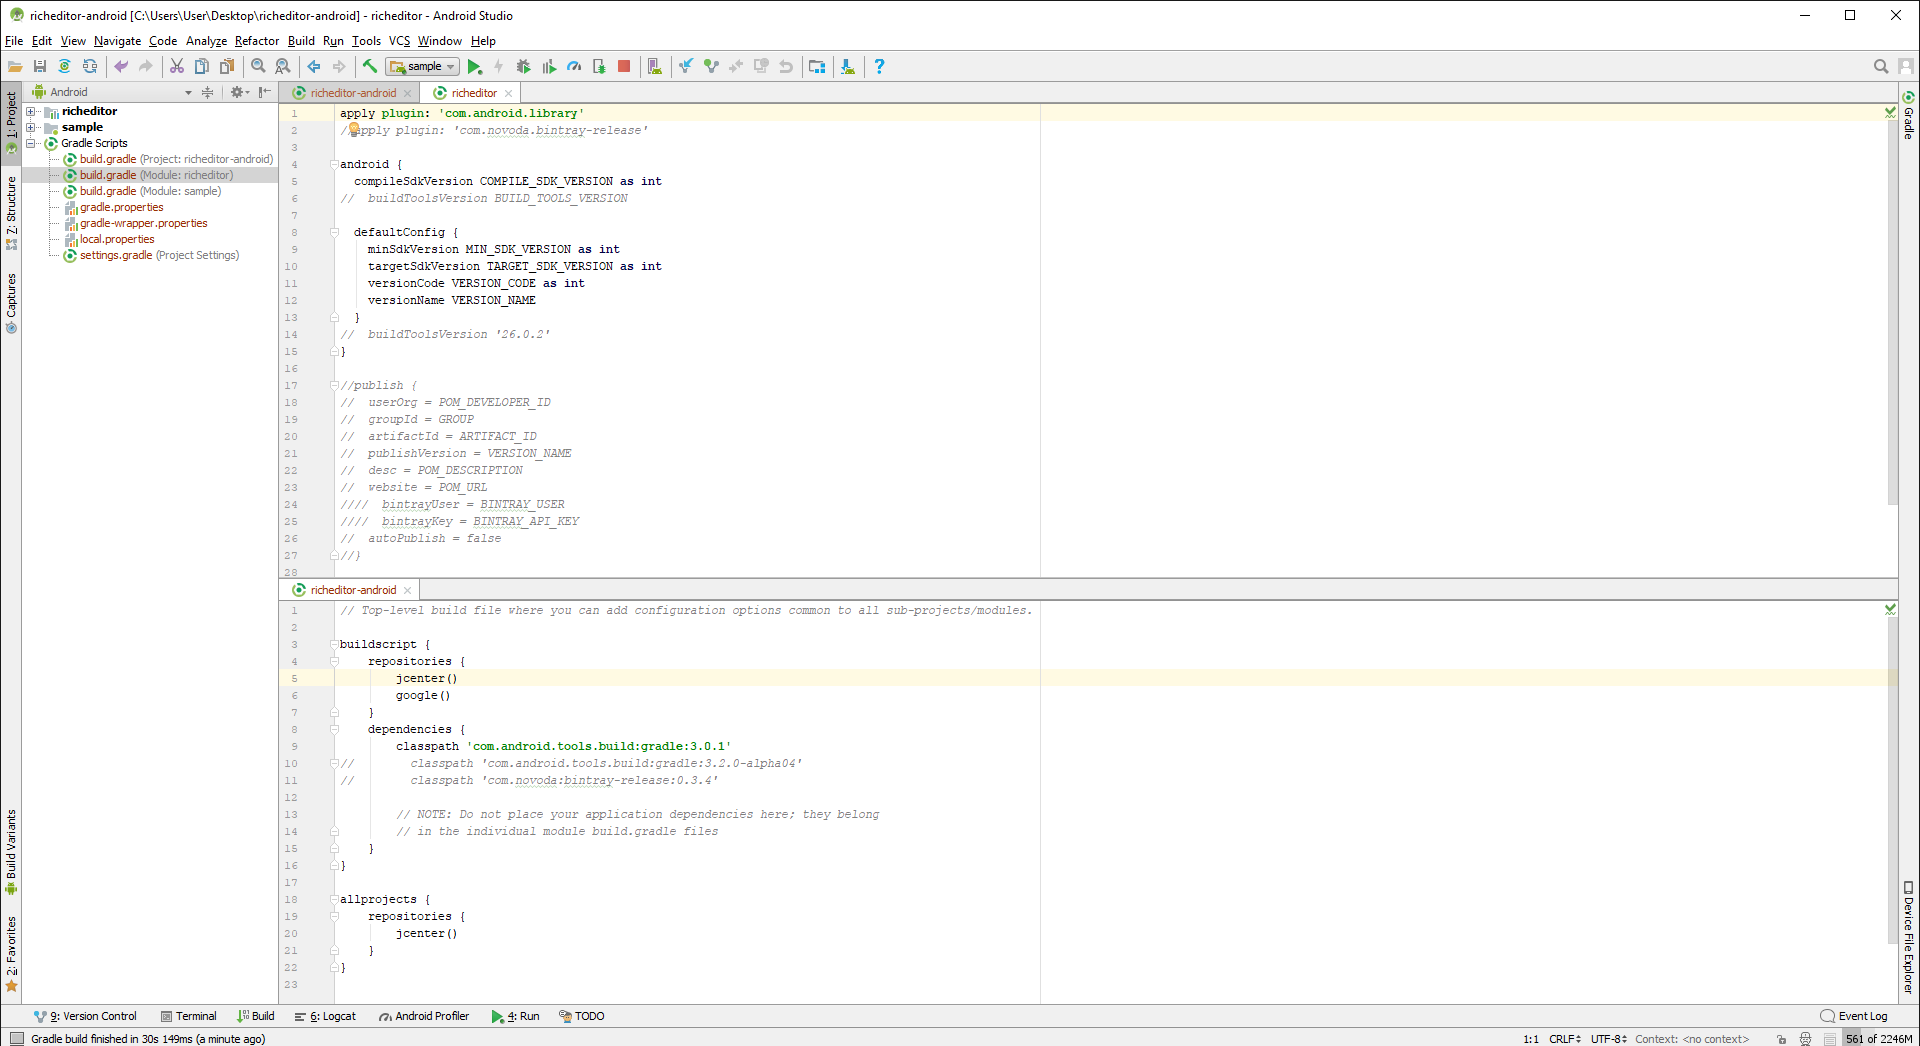The image size is (1920, 1046).
Task: Toggle the Favorites side panel
Action: coord(11,953)
